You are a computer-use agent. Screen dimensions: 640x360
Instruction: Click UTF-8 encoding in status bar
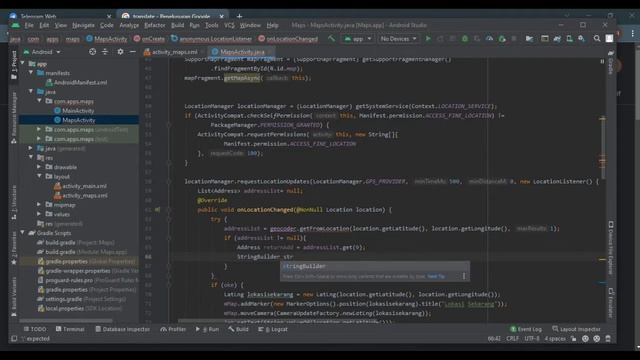(532, 339)
